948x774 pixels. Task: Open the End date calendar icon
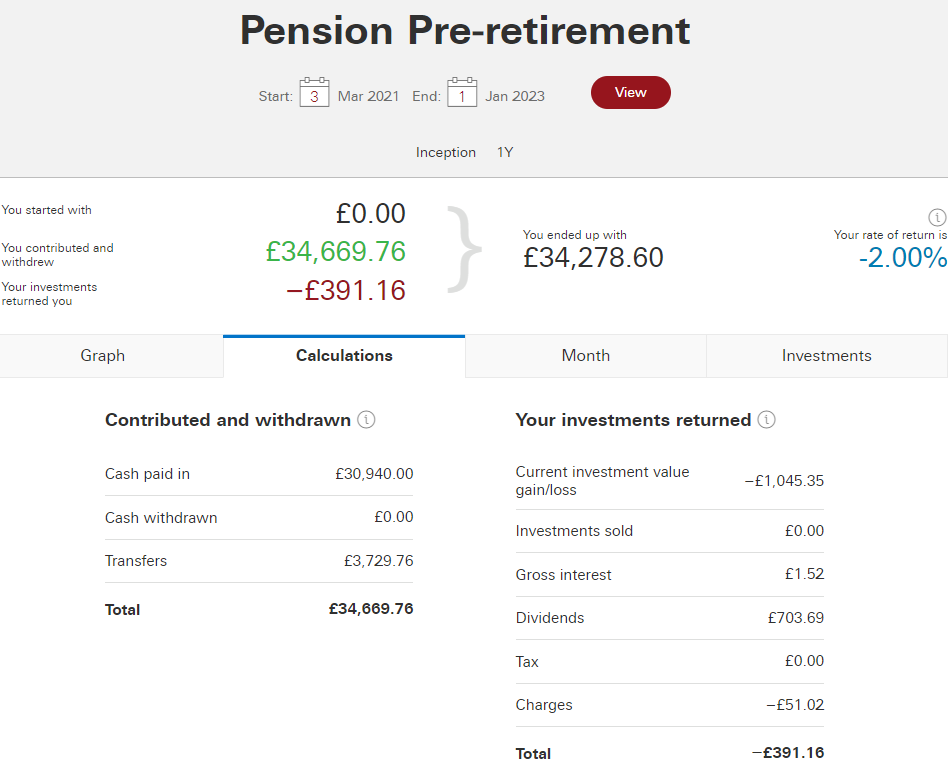tap(462, 93)
